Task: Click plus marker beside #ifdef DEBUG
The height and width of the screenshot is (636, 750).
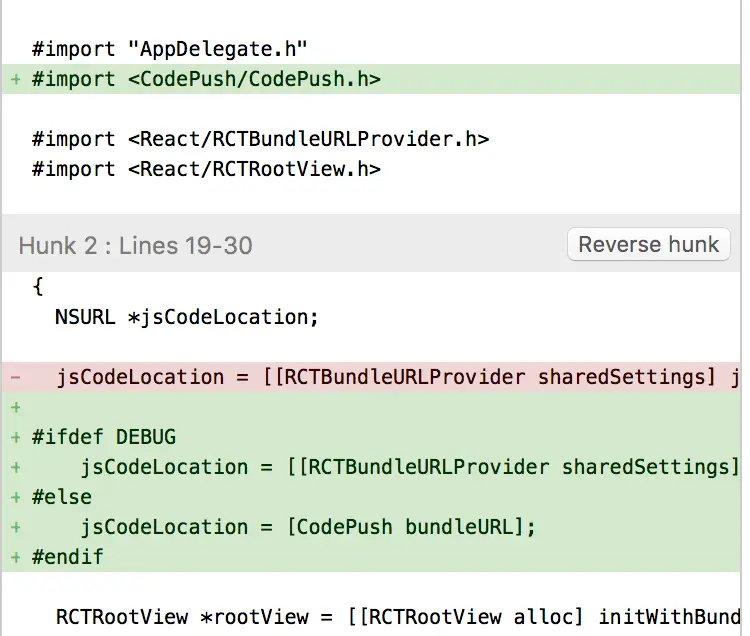Action: 16,437
